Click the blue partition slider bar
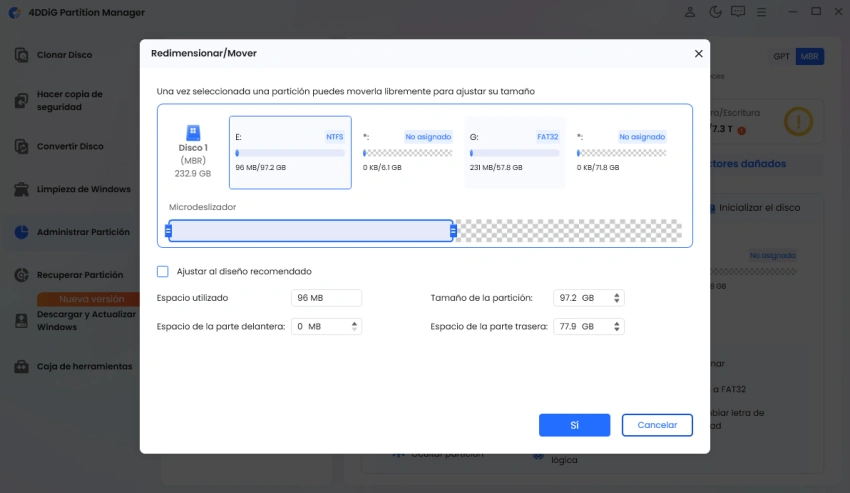The image size is (850, 493). pos(311,231)
